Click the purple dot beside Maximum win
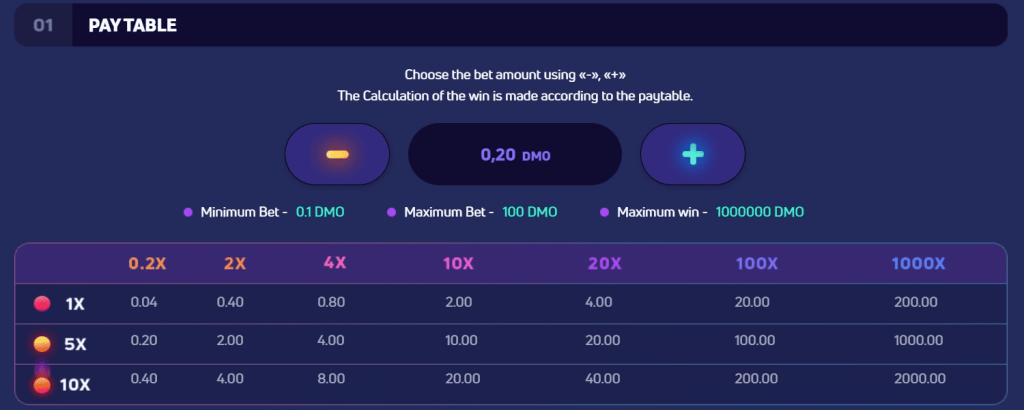 click(x=604, y=212)
